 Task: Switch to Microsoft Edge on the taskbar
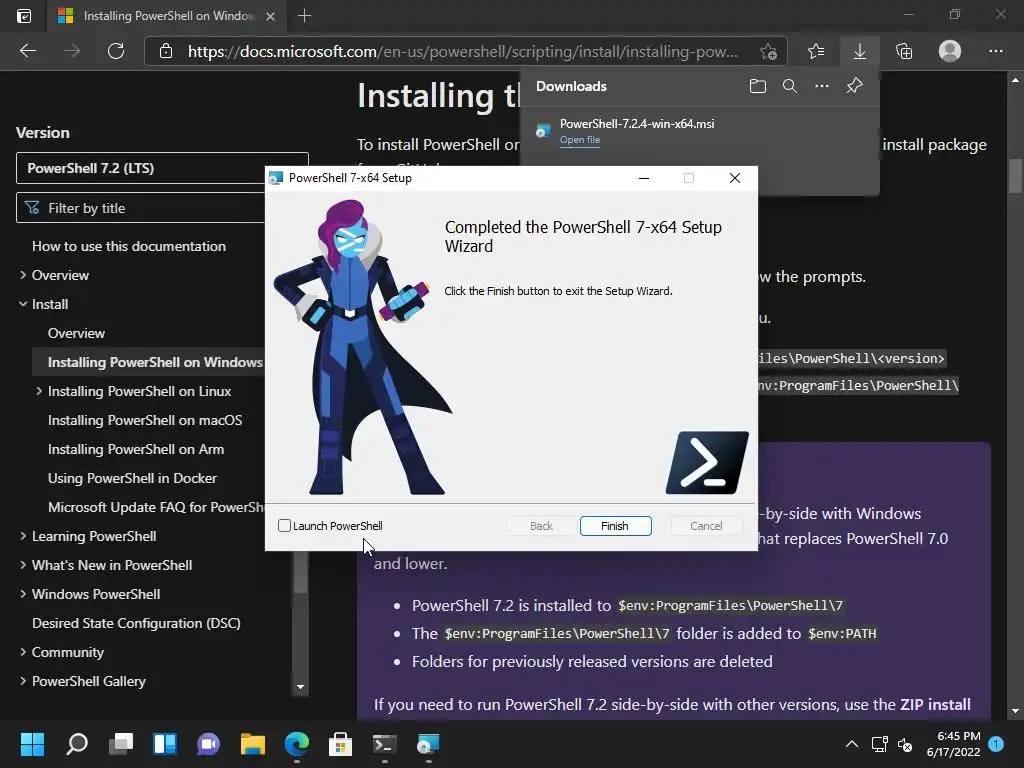(296, 744)
